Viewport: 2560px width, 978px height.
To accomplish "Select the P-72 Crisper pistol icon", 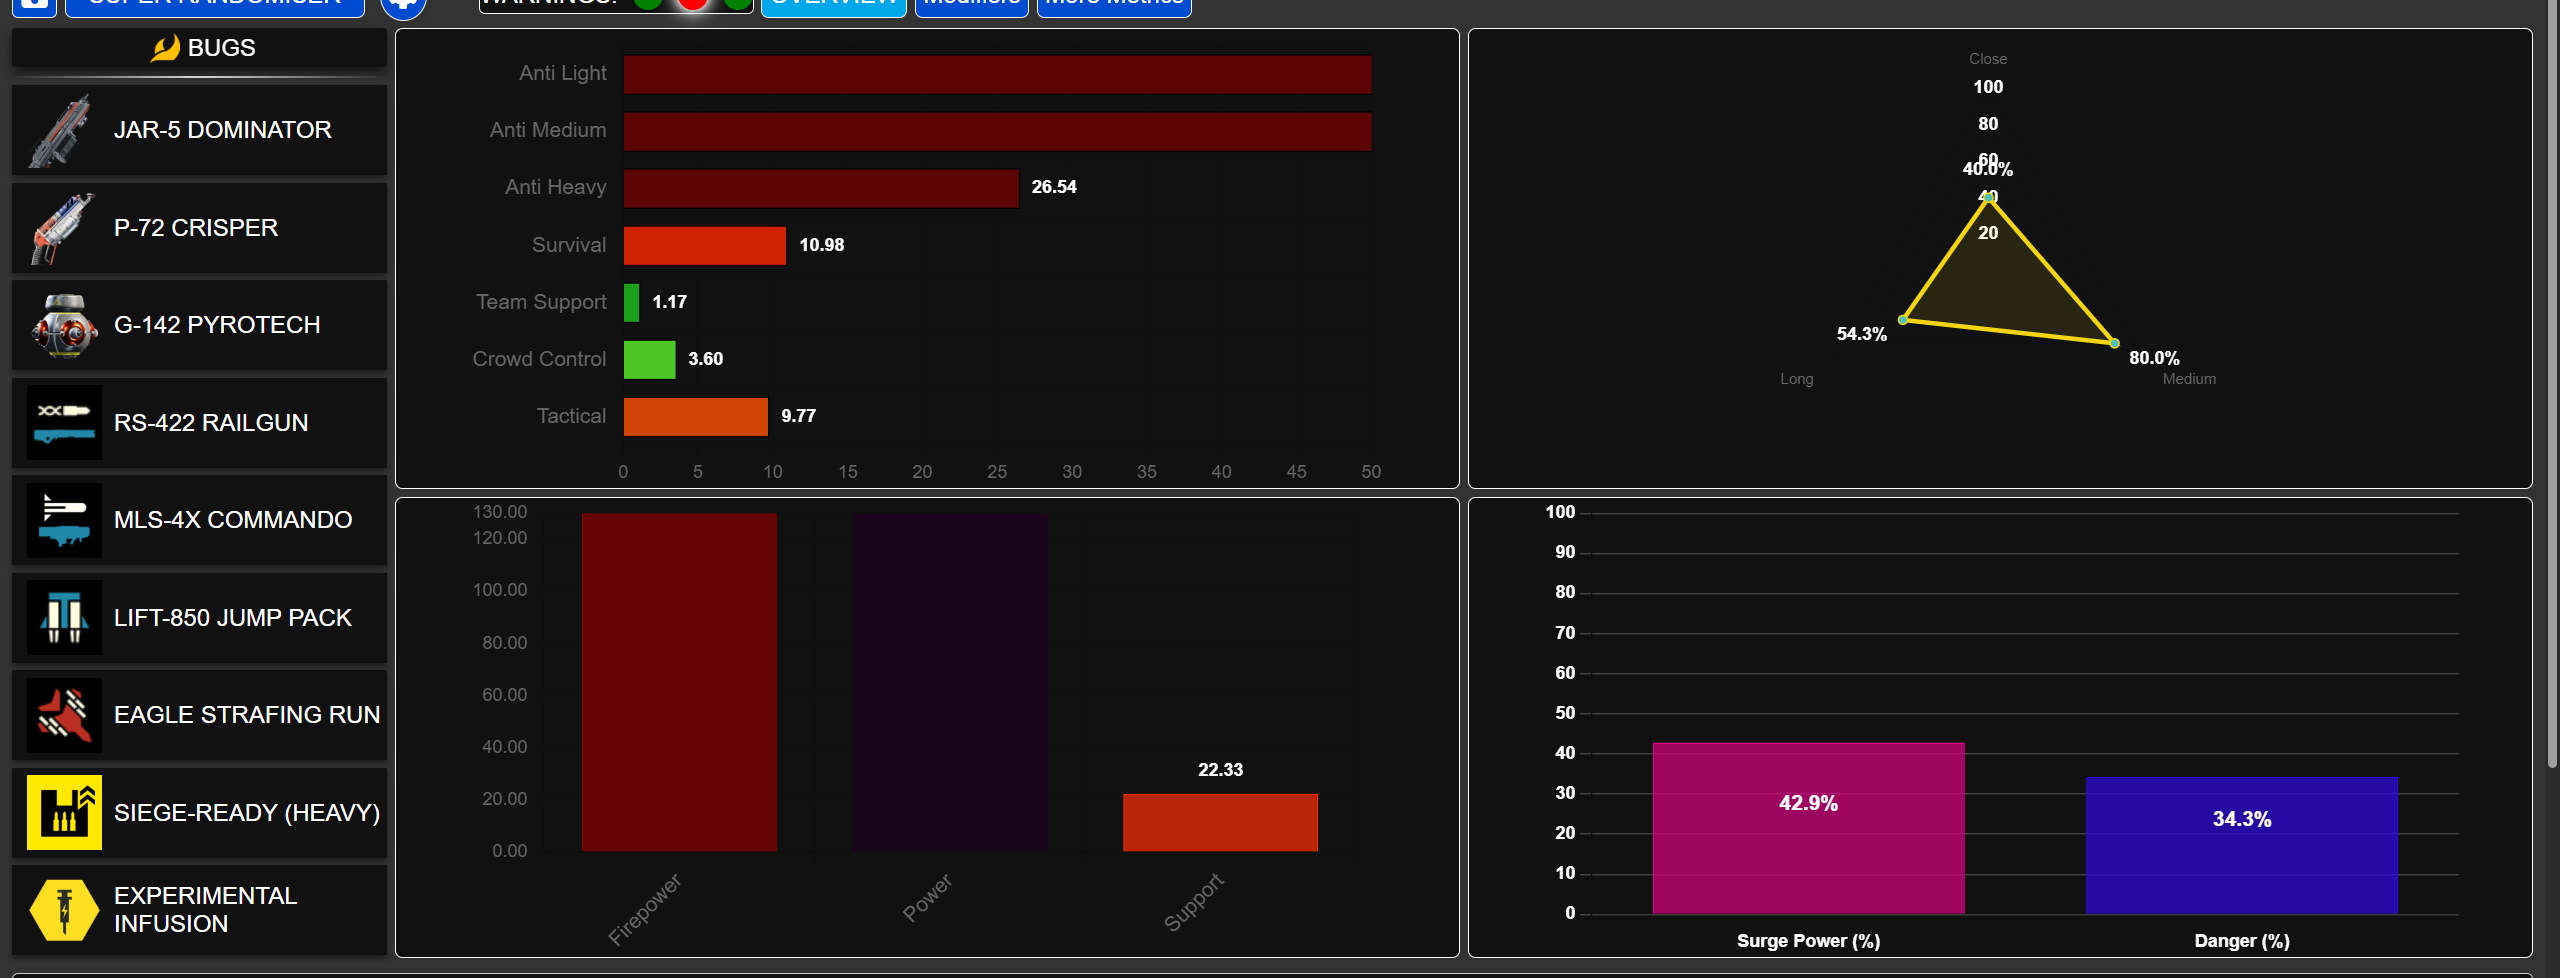I will pyautogui.click(x=63, y=228).
